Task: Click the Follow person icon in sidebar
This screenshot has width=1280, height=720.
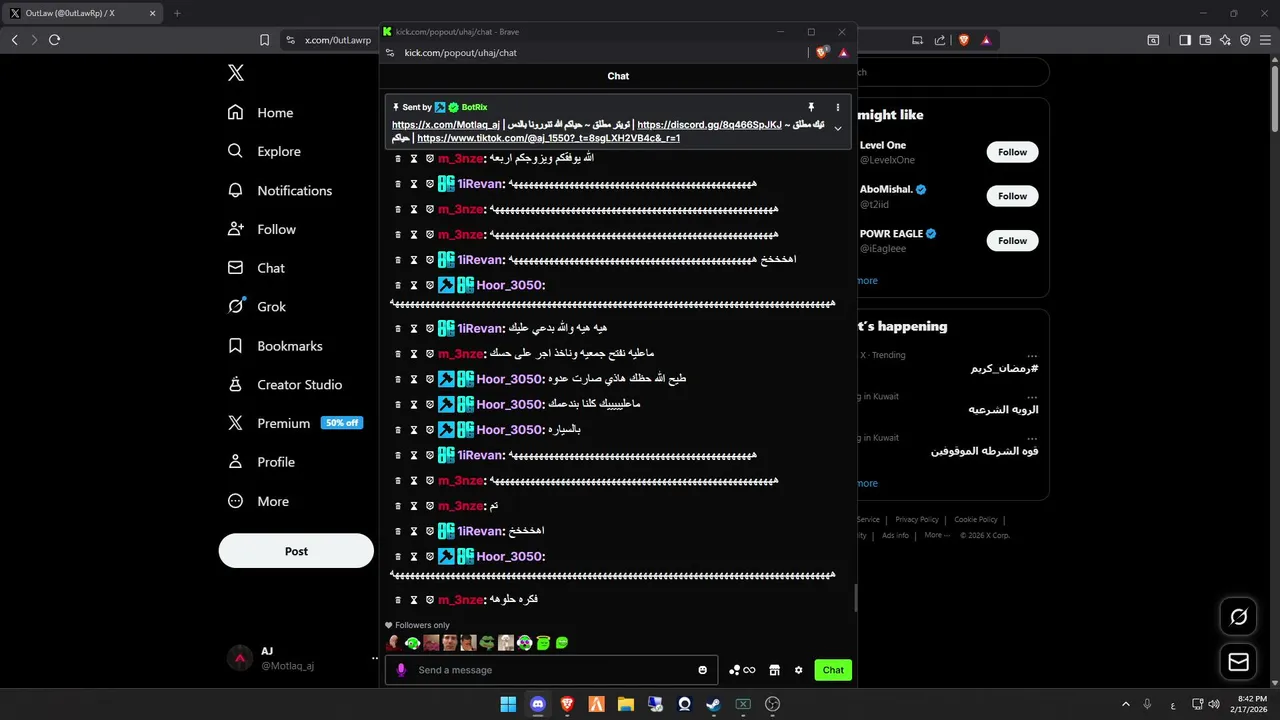Action: [x=236, y=229]
